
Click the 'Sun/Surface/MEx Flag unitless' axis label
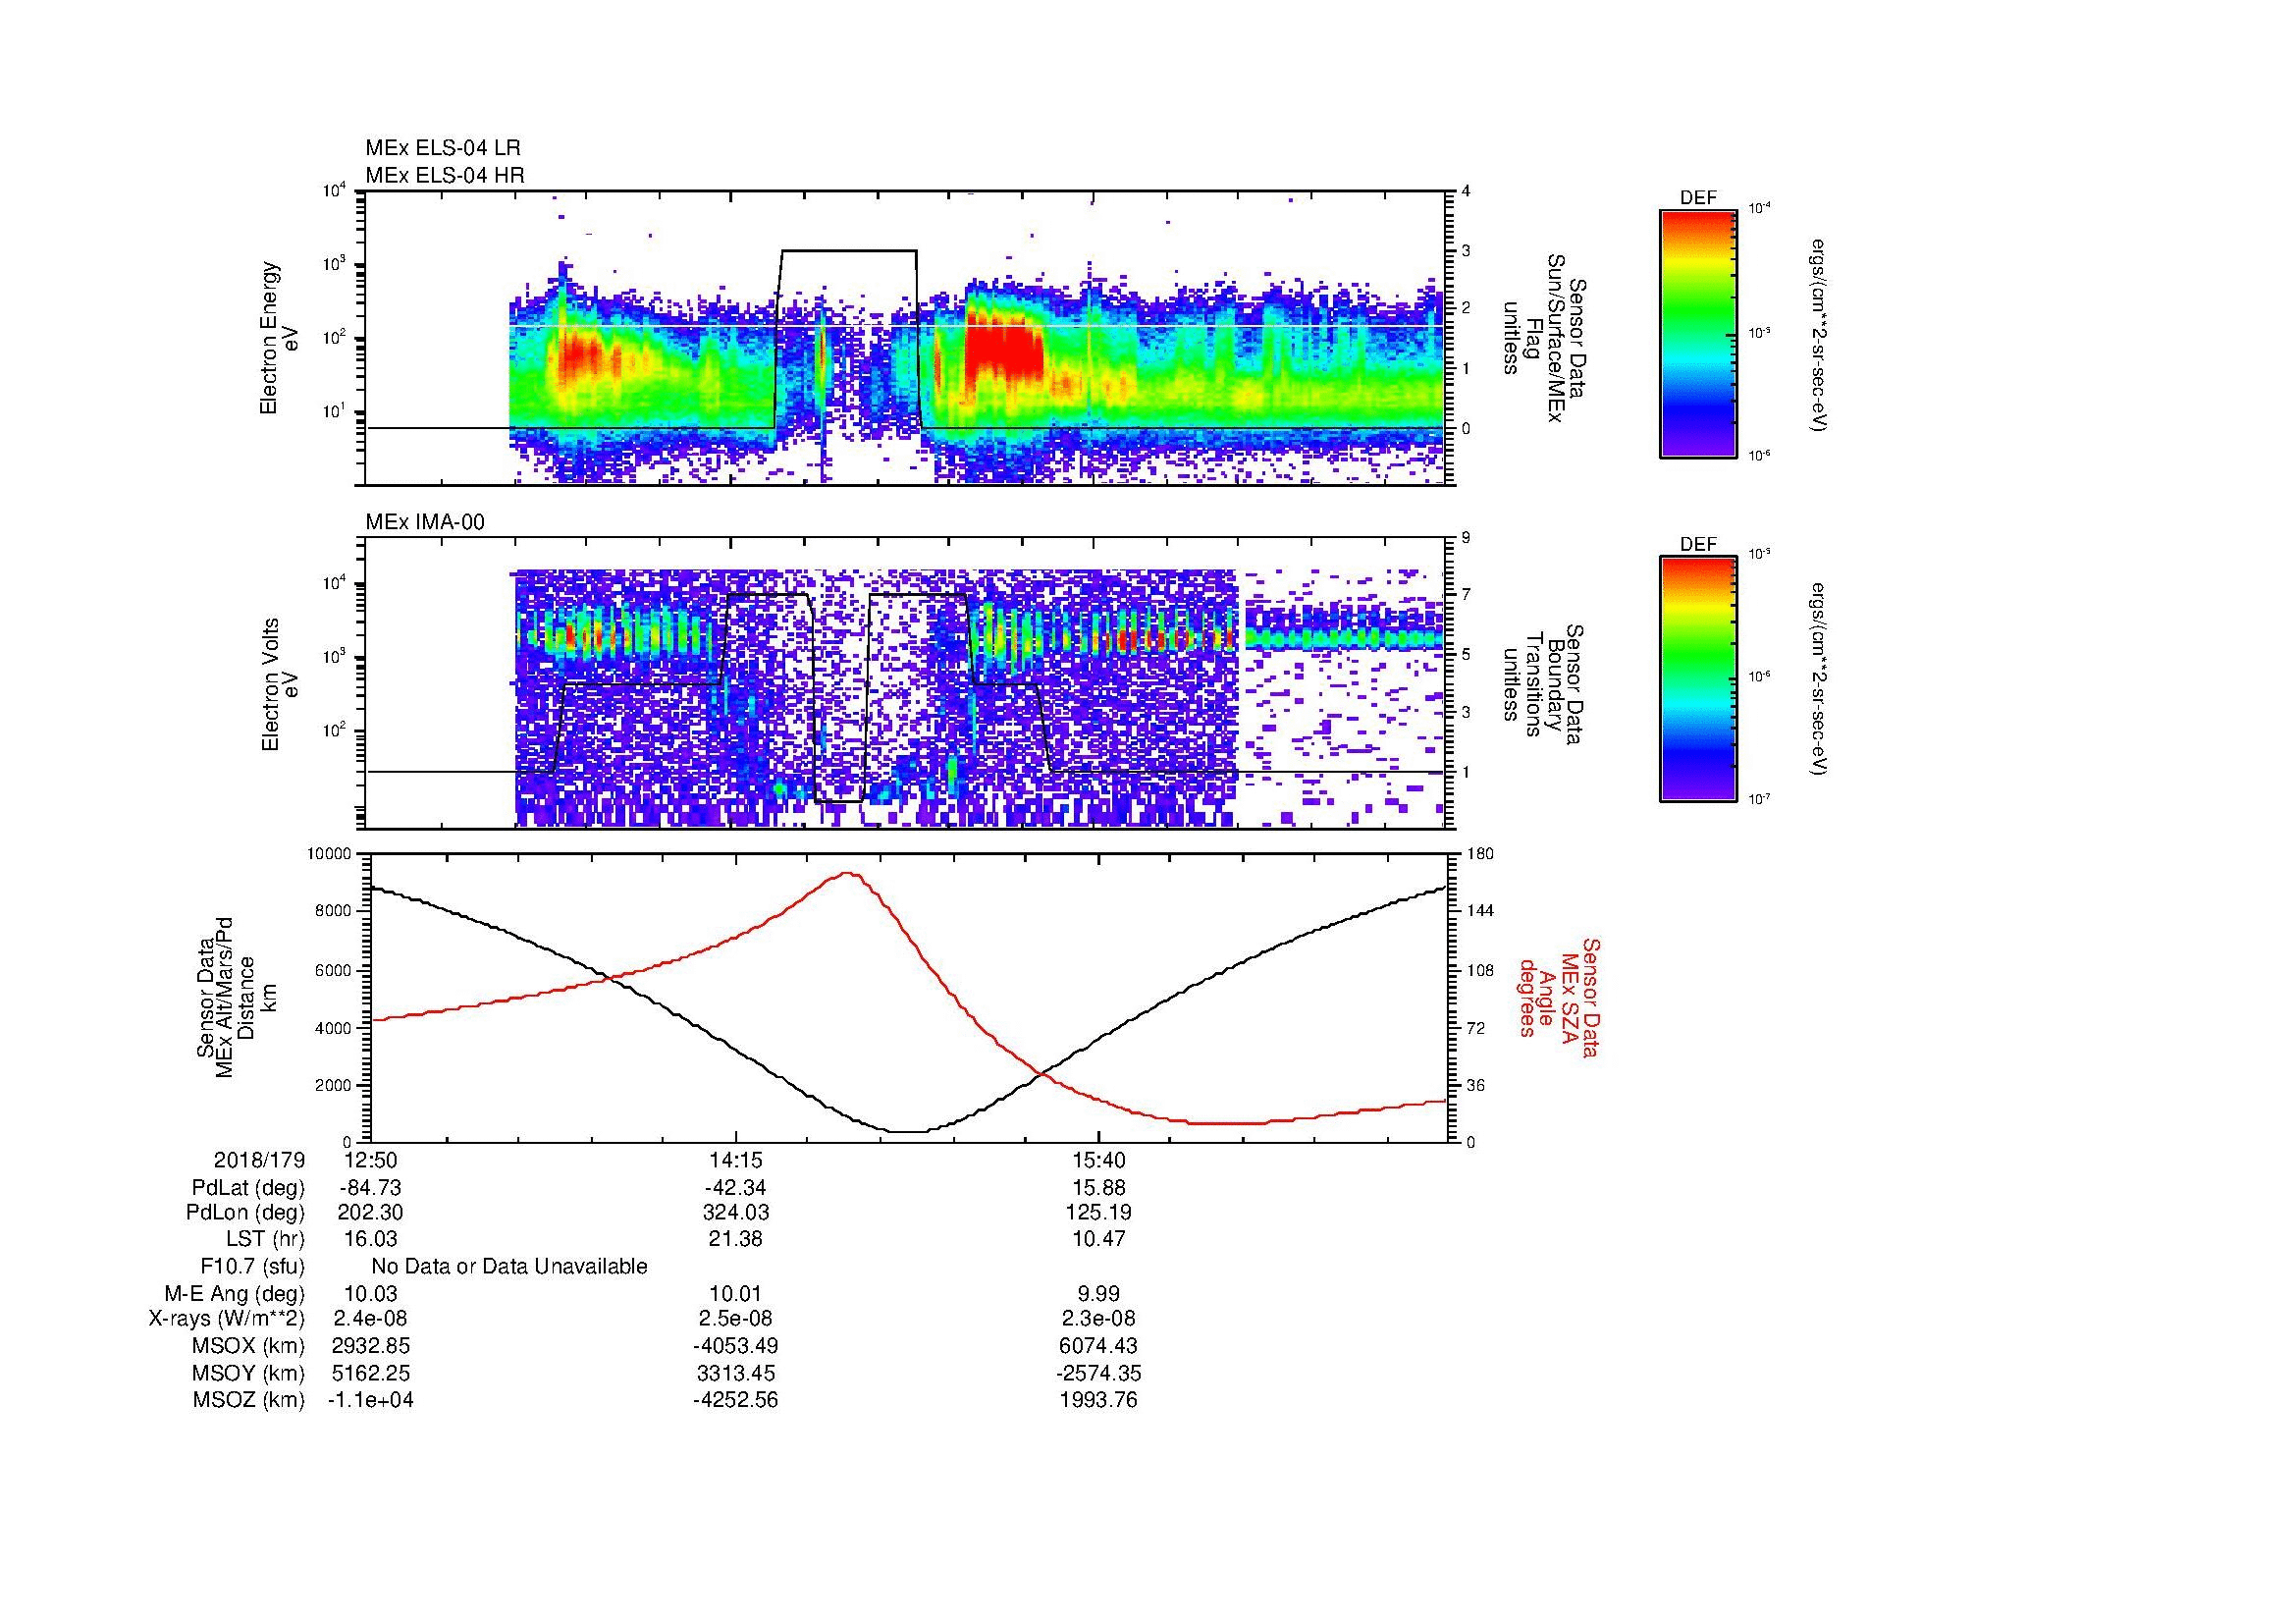(1545, 338)
